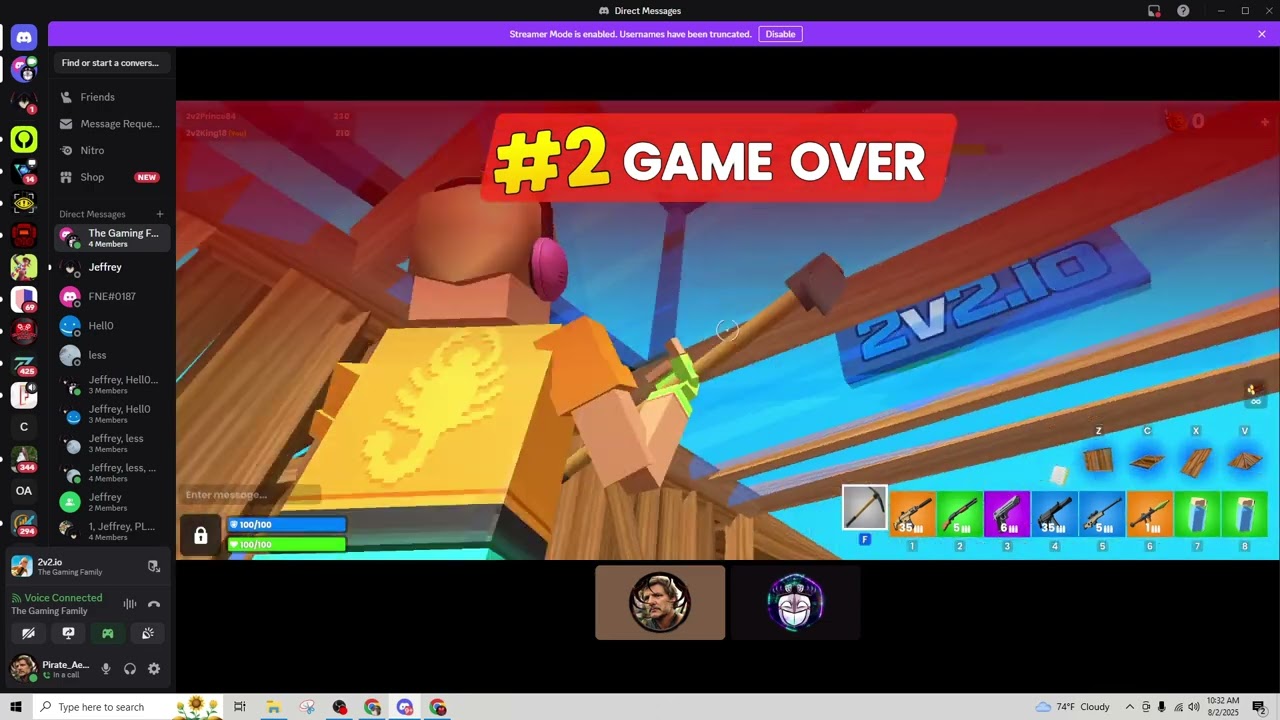Click the 2v2.io activity leave icon

click(x=153, y=566)
